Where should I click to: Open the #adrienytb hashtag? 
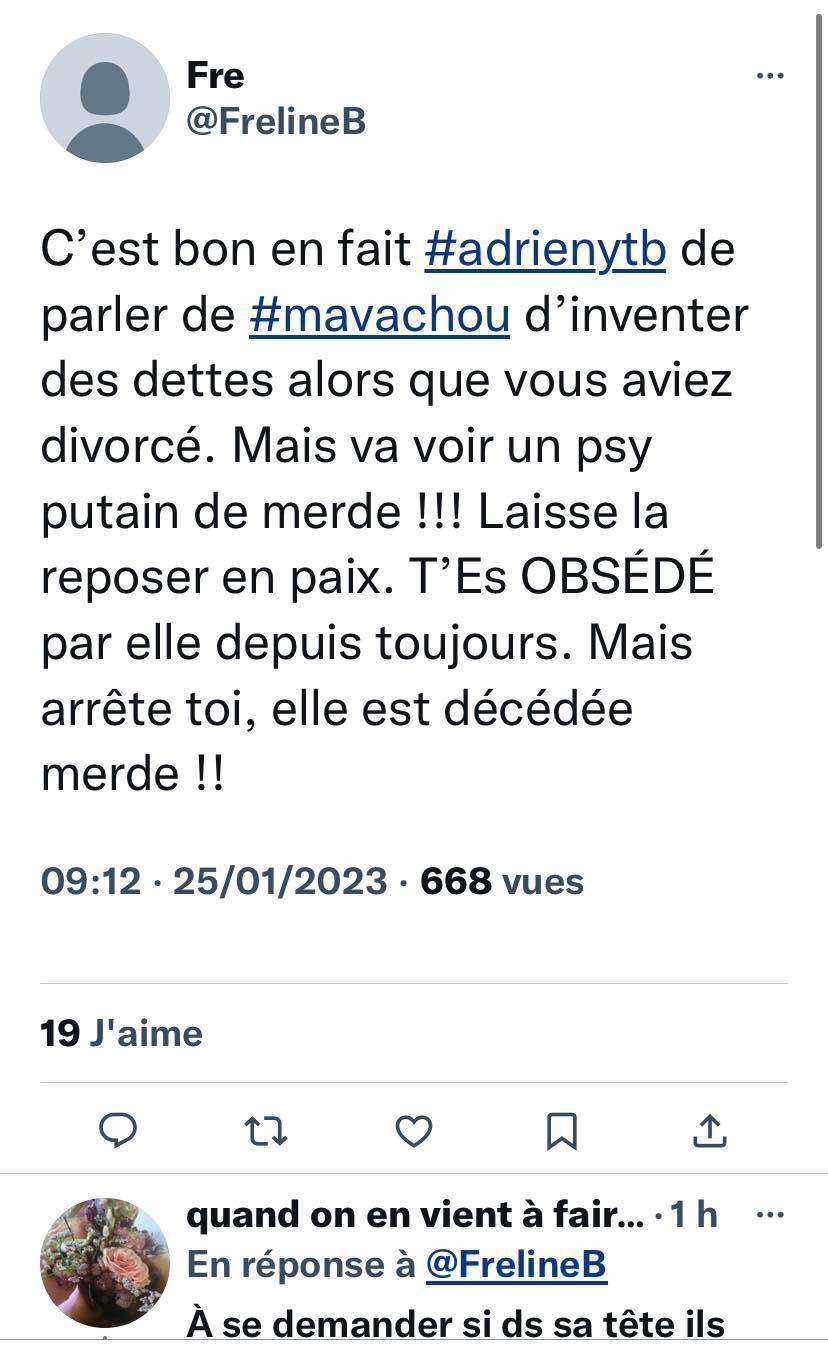pyautogui.click(x=545, y=250)
